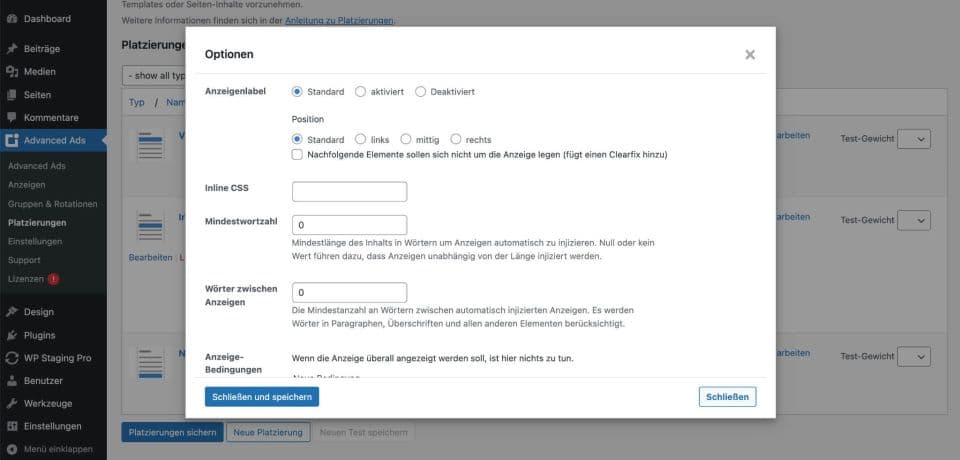960x460 pixels.
Task: Enable the Clearfix checkbox
Action: pos(298,155)
